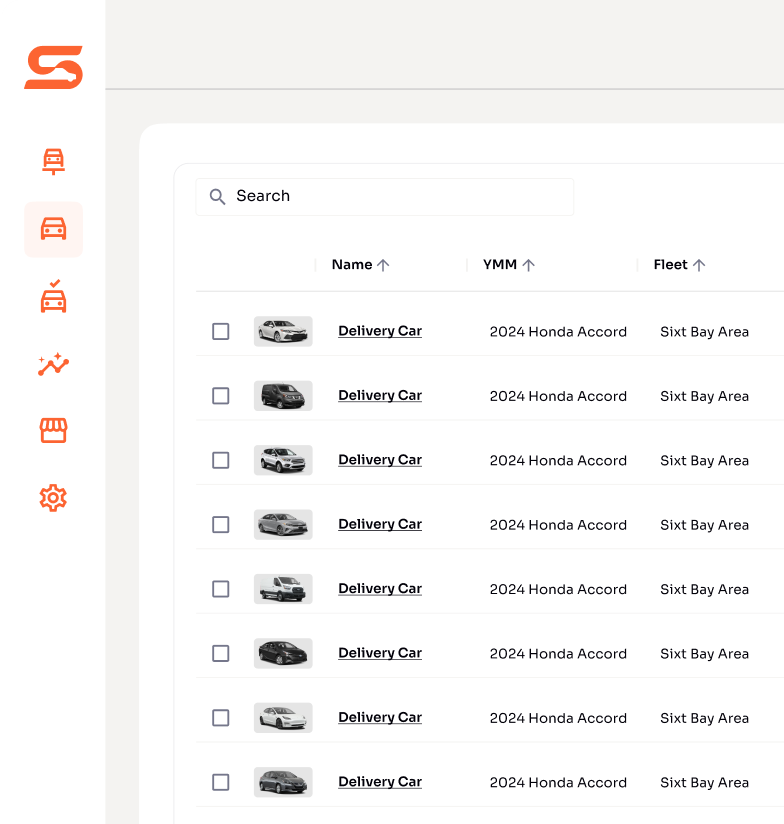Viewport: 784px width, 824px height.
Task: Open Delivery Car link beside white sedan
Action: pos(380,331)
